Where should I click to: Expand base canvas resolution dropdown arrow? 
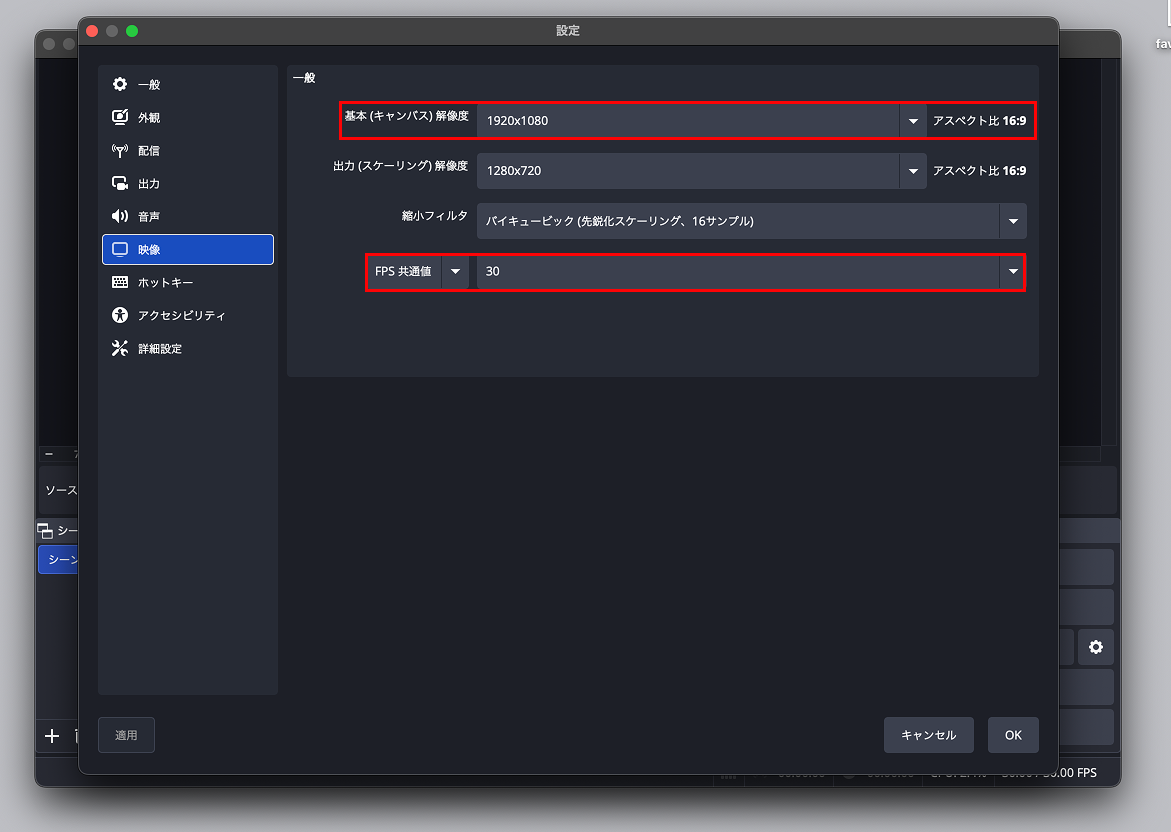[x=912, y=121]
